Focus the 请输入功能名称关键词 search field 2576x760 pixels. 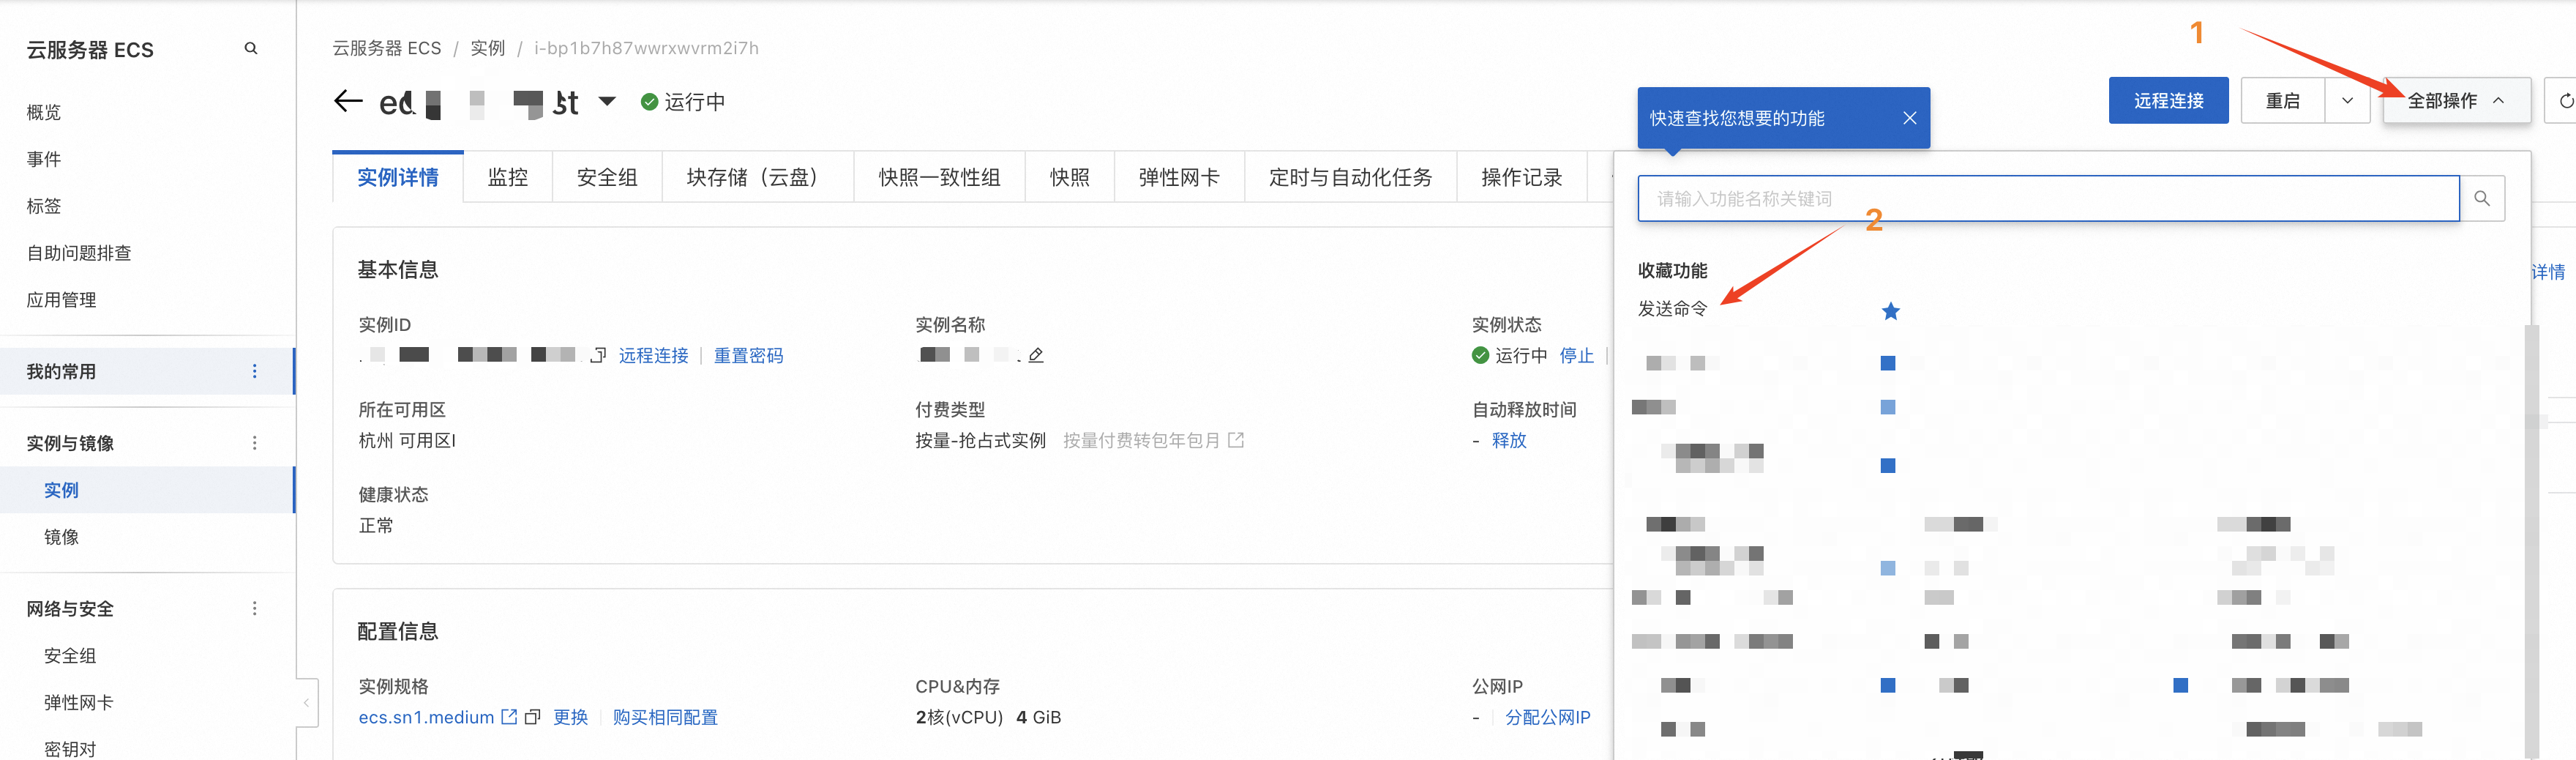pyautogui.click(x=2048, y=198)
